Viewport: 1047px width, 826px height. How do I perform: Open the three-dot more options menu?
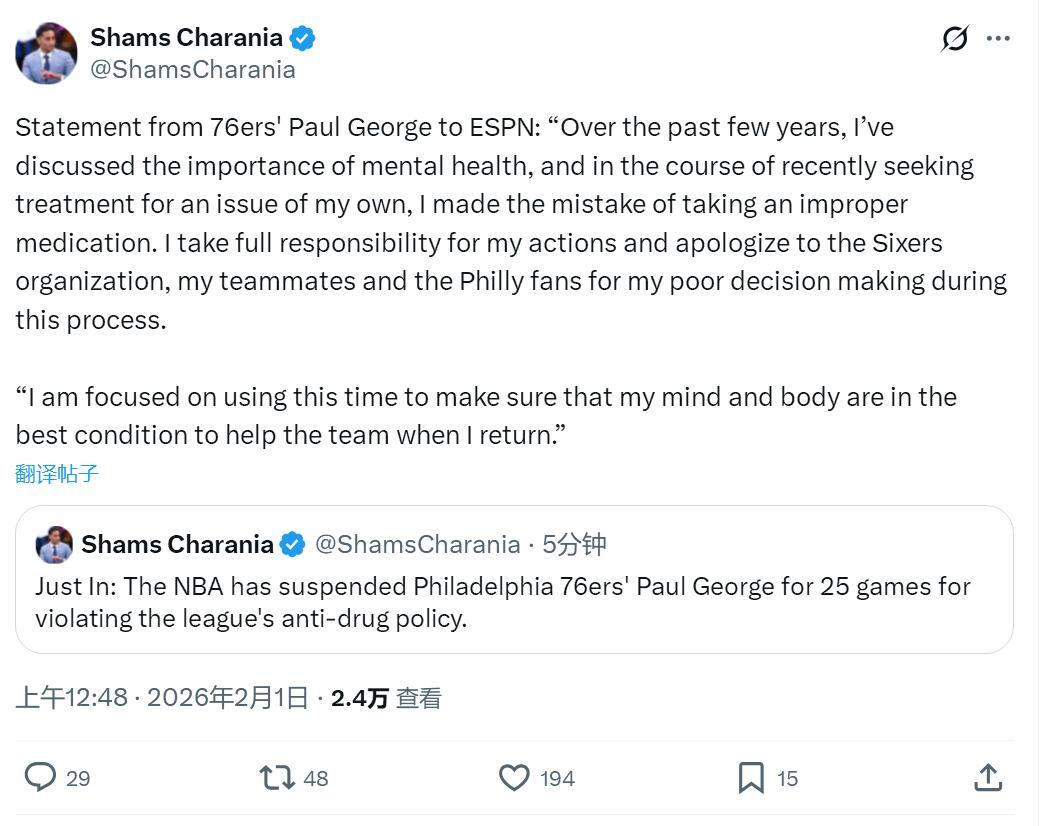coord(998,39)
